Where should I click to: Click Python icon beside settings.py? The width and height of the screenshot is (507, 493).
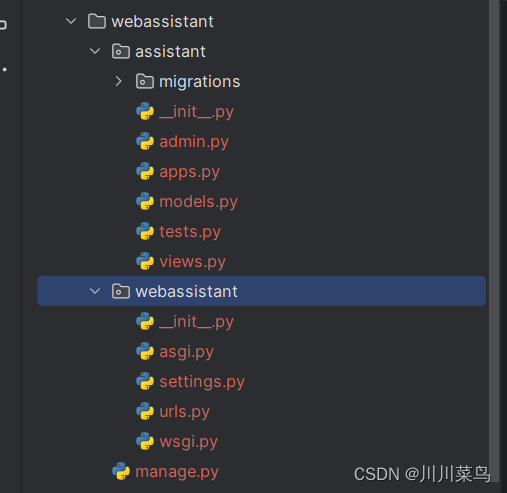click(145, 381)
